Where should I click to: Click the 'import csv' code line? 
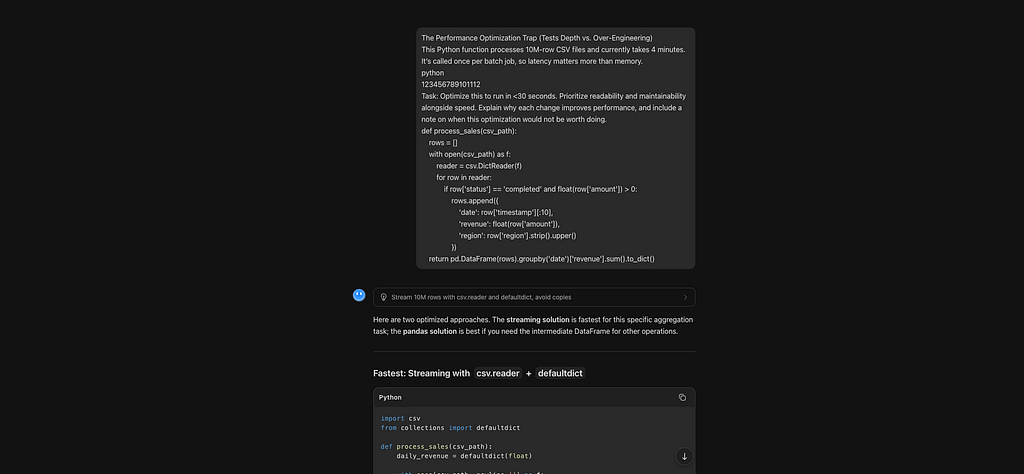401,419
